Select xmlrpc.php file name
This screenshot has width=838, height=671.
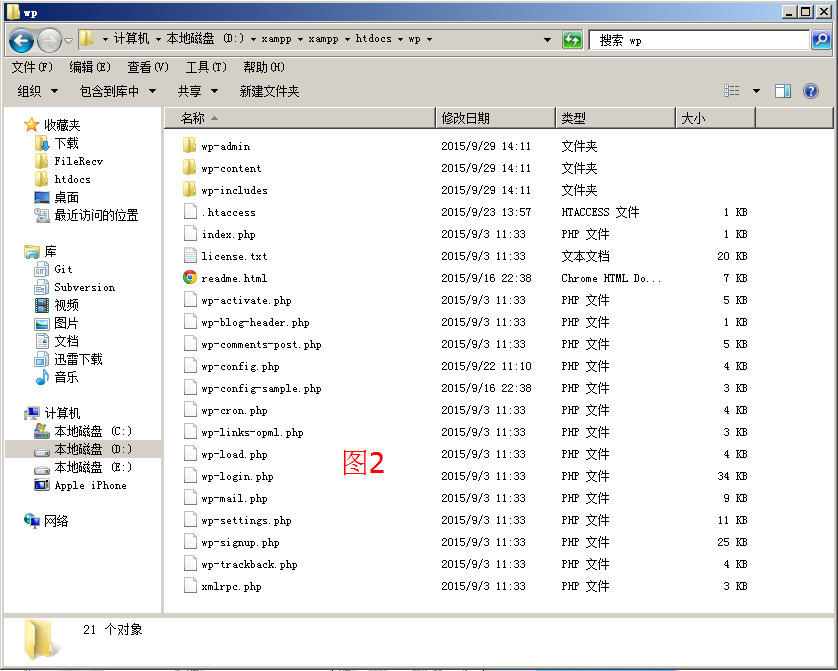click(231, 587)
